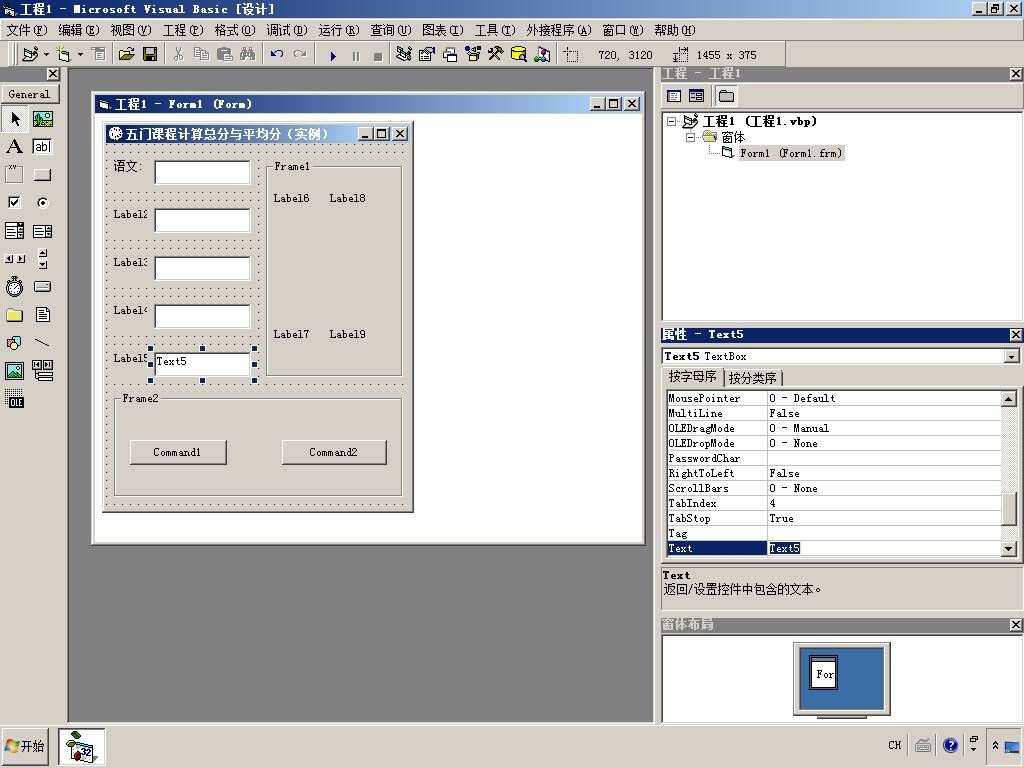This screenshot has height=768, width=1024.
Task: Open the Project Explorer toolbar icon
Action: pos(404,54)
